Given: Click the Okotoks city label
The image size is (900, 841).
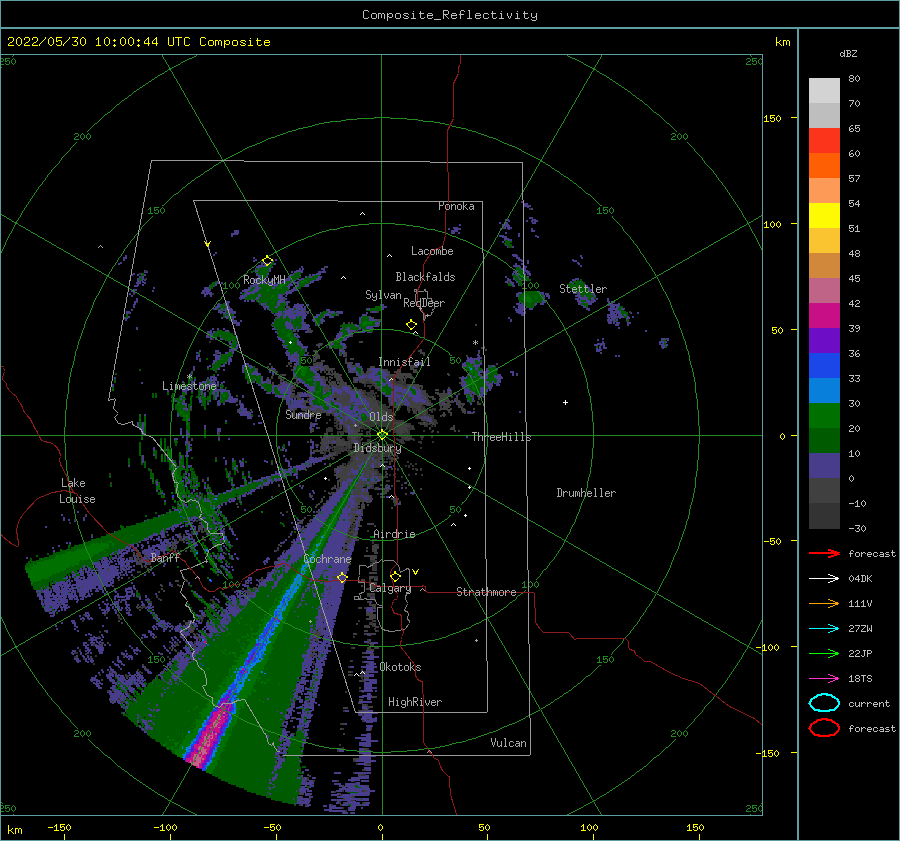Looking at the screenshot, I should click(x=401, y=668).
